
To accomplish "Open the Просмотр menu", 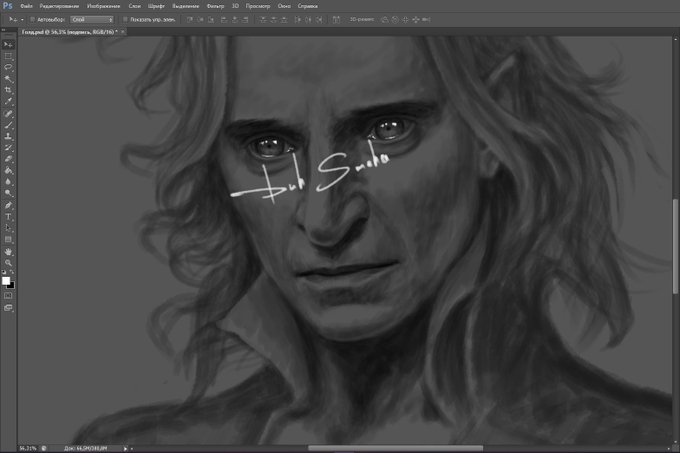I will (x=258, y=6).
